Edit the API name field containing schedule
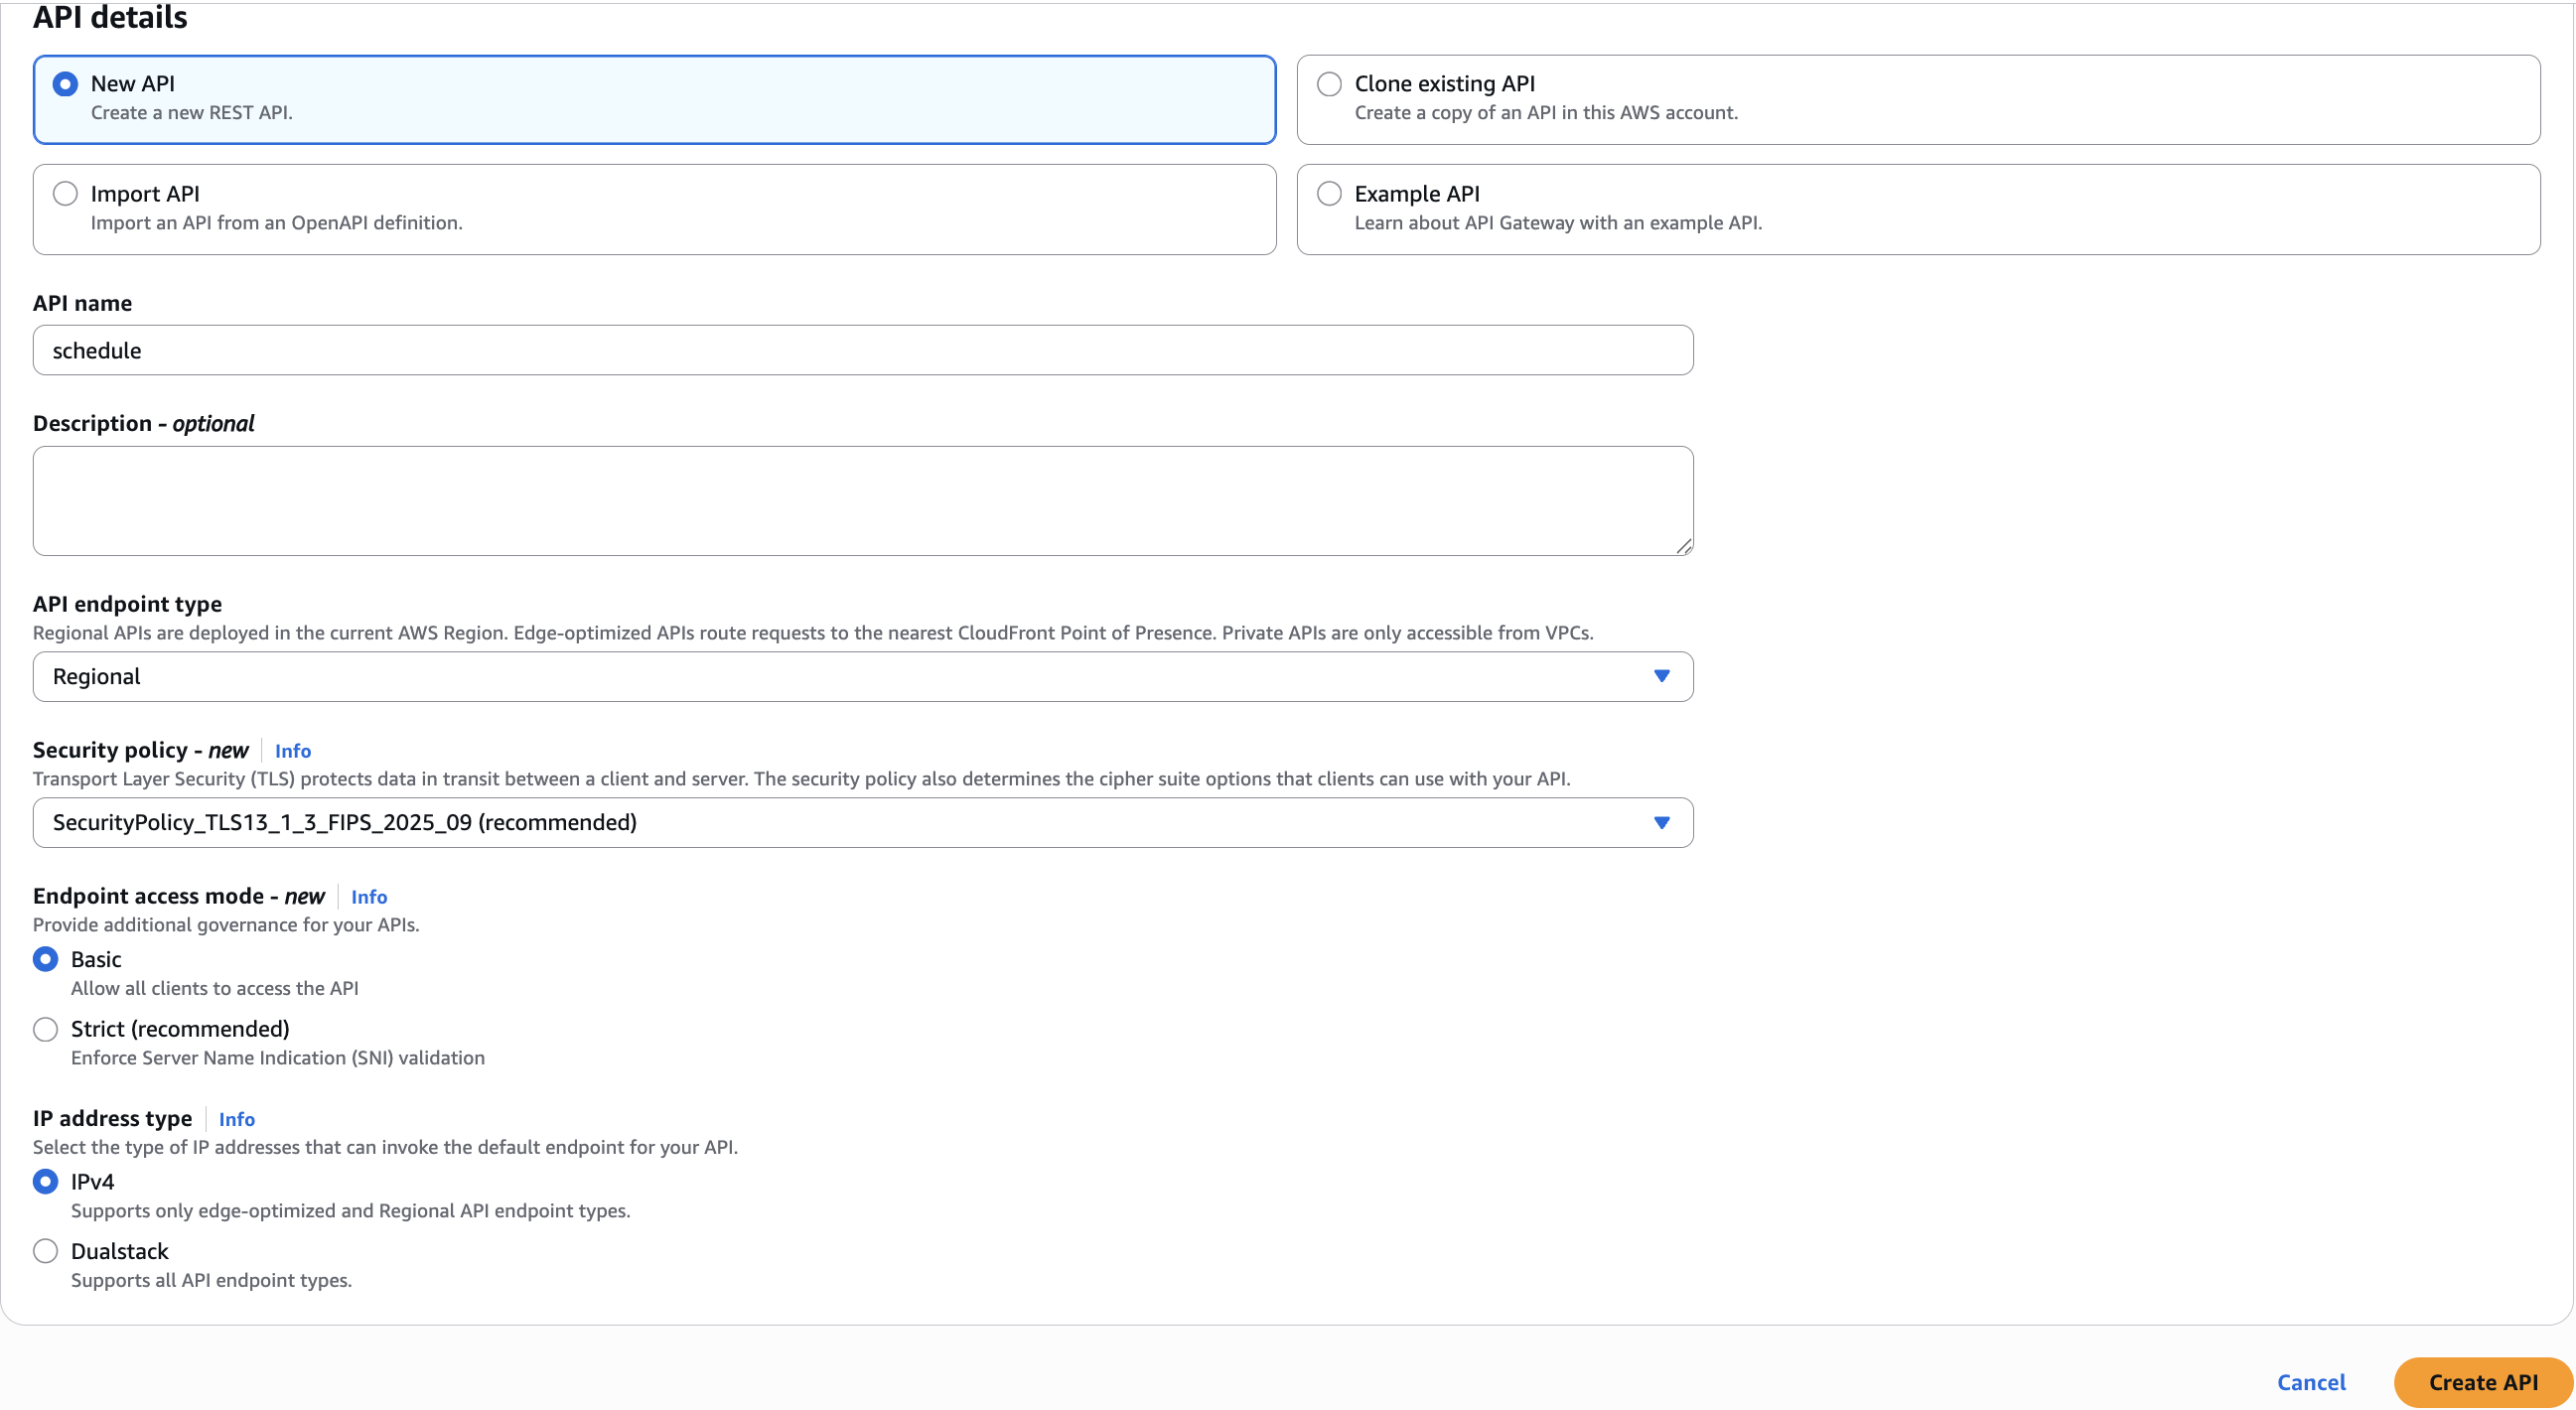The height and width of the screenshot is (1410, 2576). click(x=860, y=350)
